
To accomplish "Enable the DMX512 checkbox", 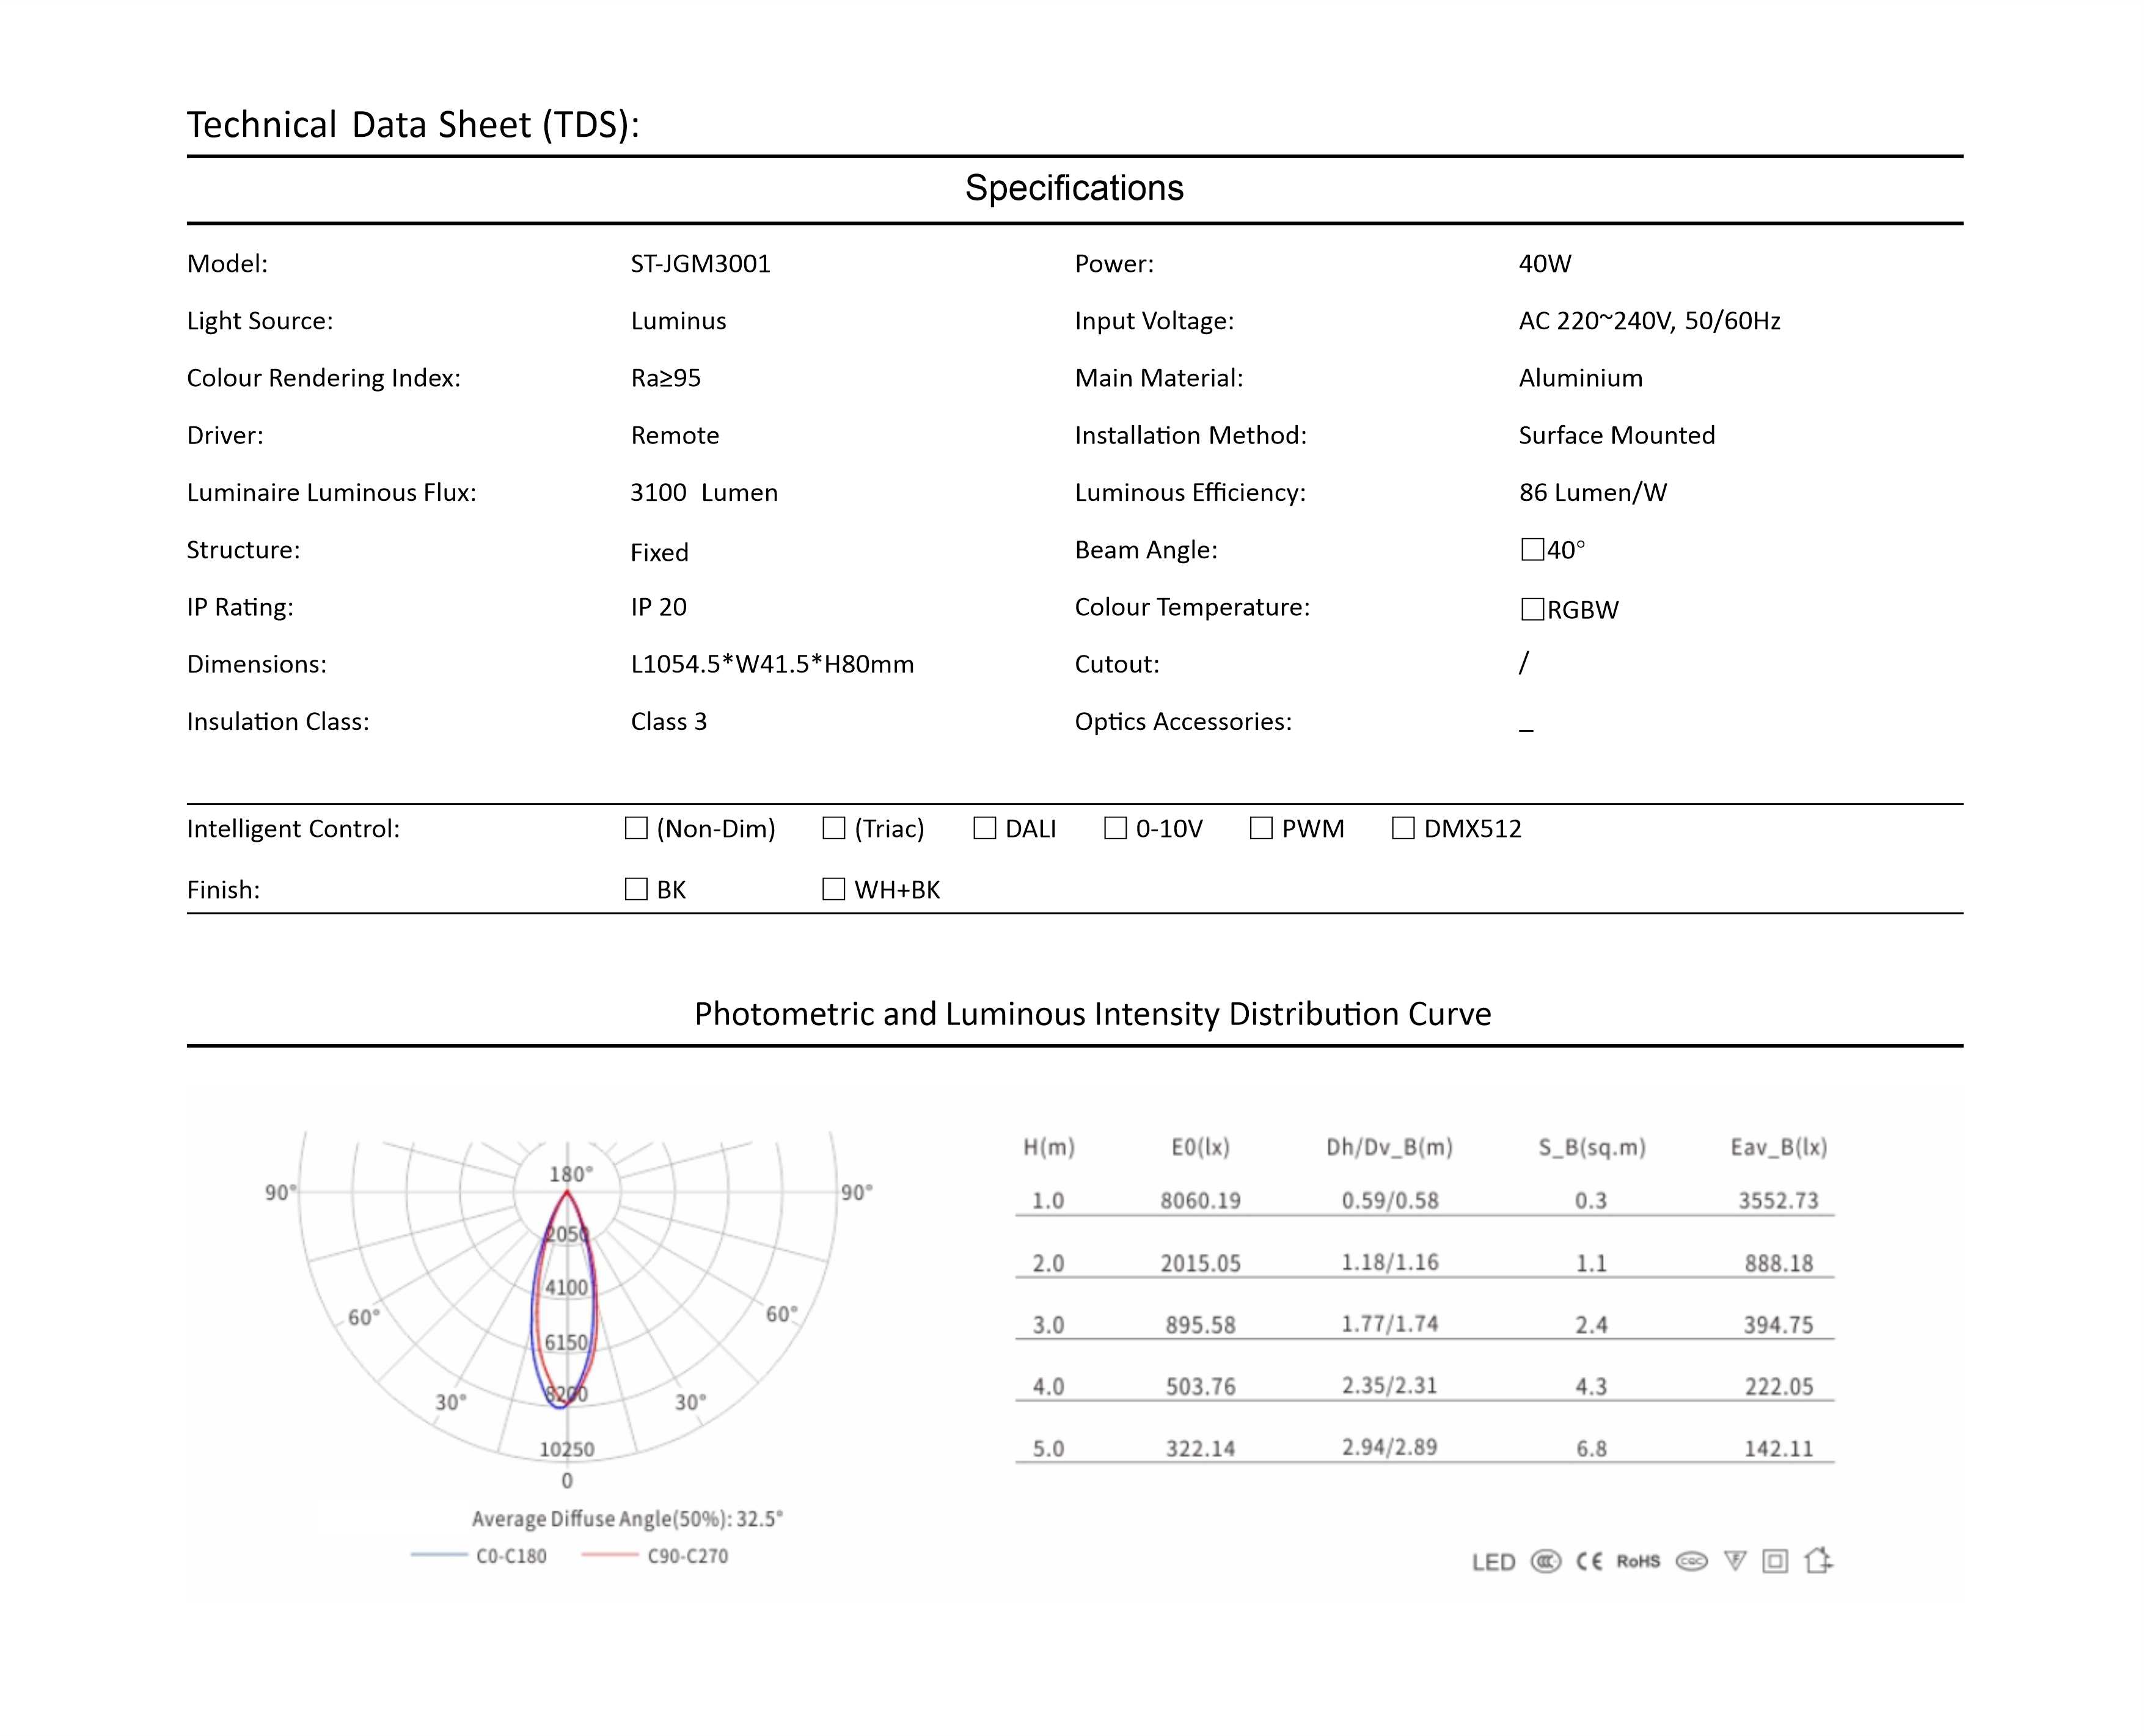I will tap(1403, 828).
